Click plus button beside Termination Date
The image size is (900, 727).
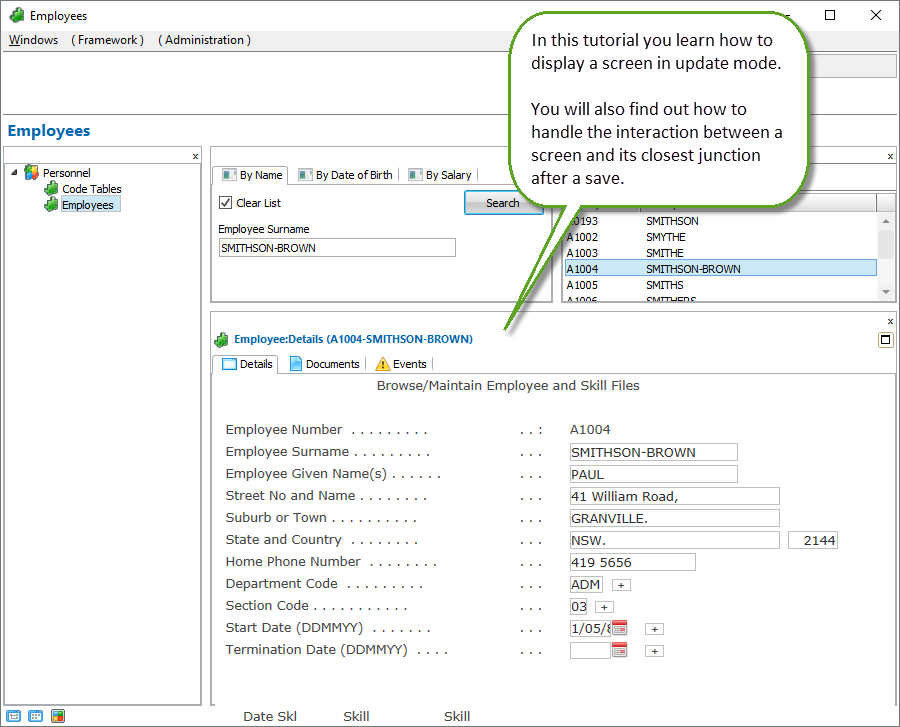tap(654, 651)
